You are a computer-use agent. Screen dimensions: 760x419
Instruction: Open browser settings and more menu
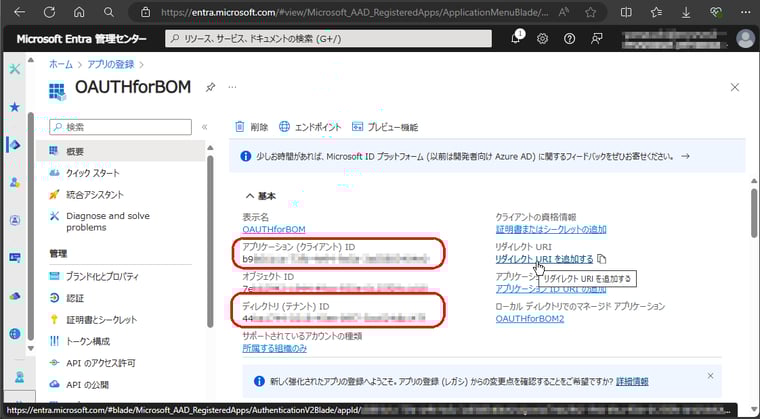(745, 13)
